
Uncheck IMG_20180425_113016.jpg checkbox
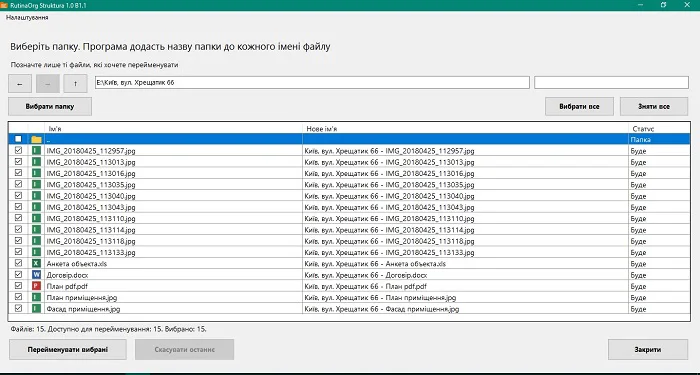[x=18, y=173]
